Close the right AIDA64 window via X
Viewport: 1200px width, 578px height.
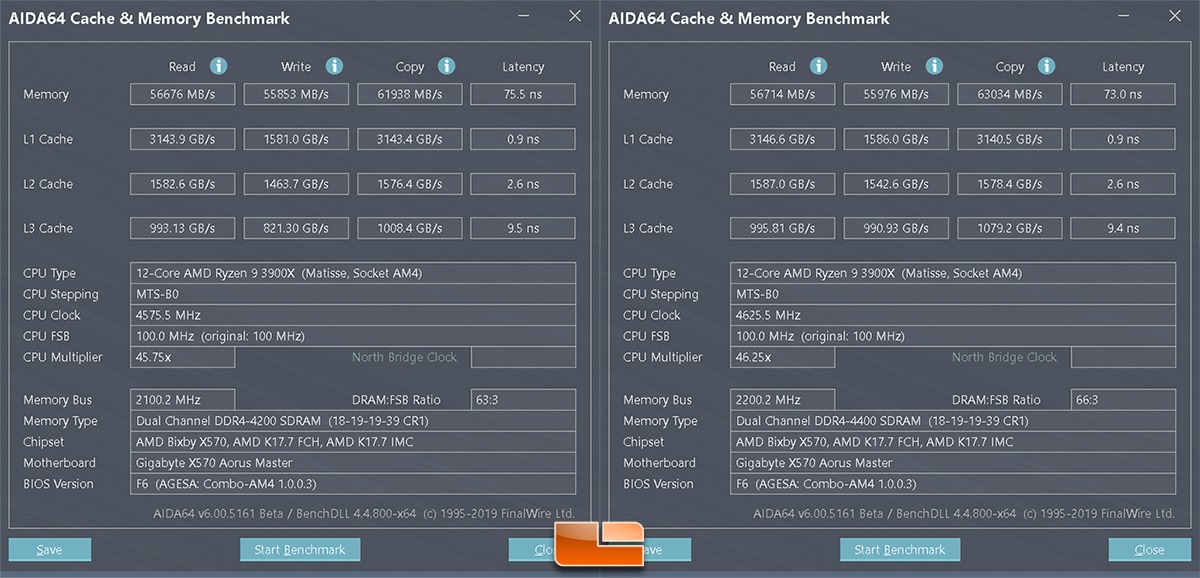[1174, 16]
